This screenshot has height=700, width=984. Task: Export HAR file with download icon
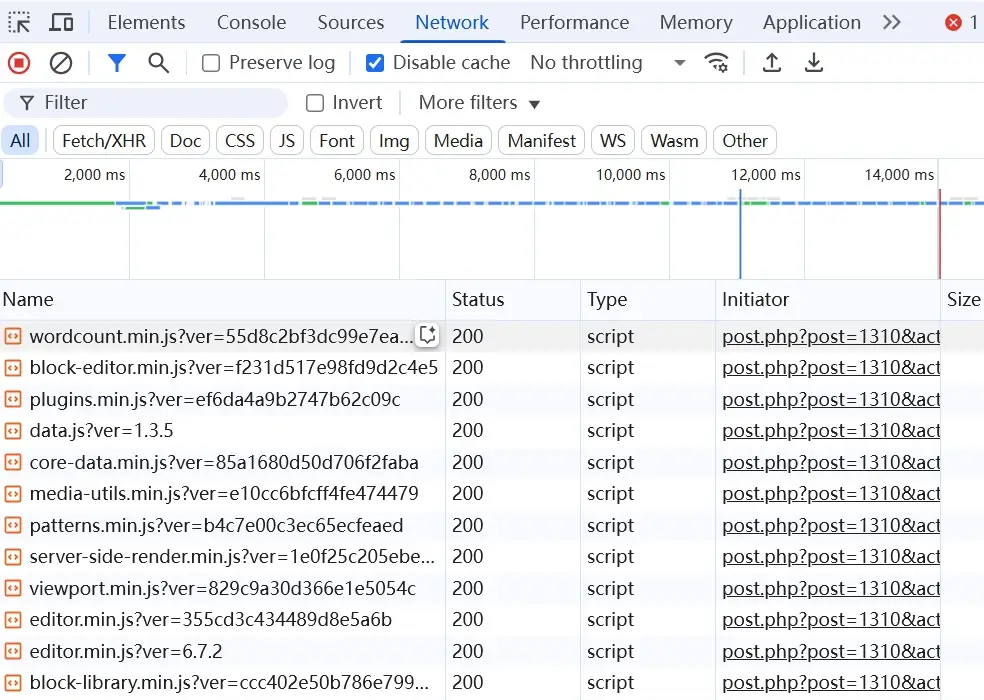click(814, 63)
